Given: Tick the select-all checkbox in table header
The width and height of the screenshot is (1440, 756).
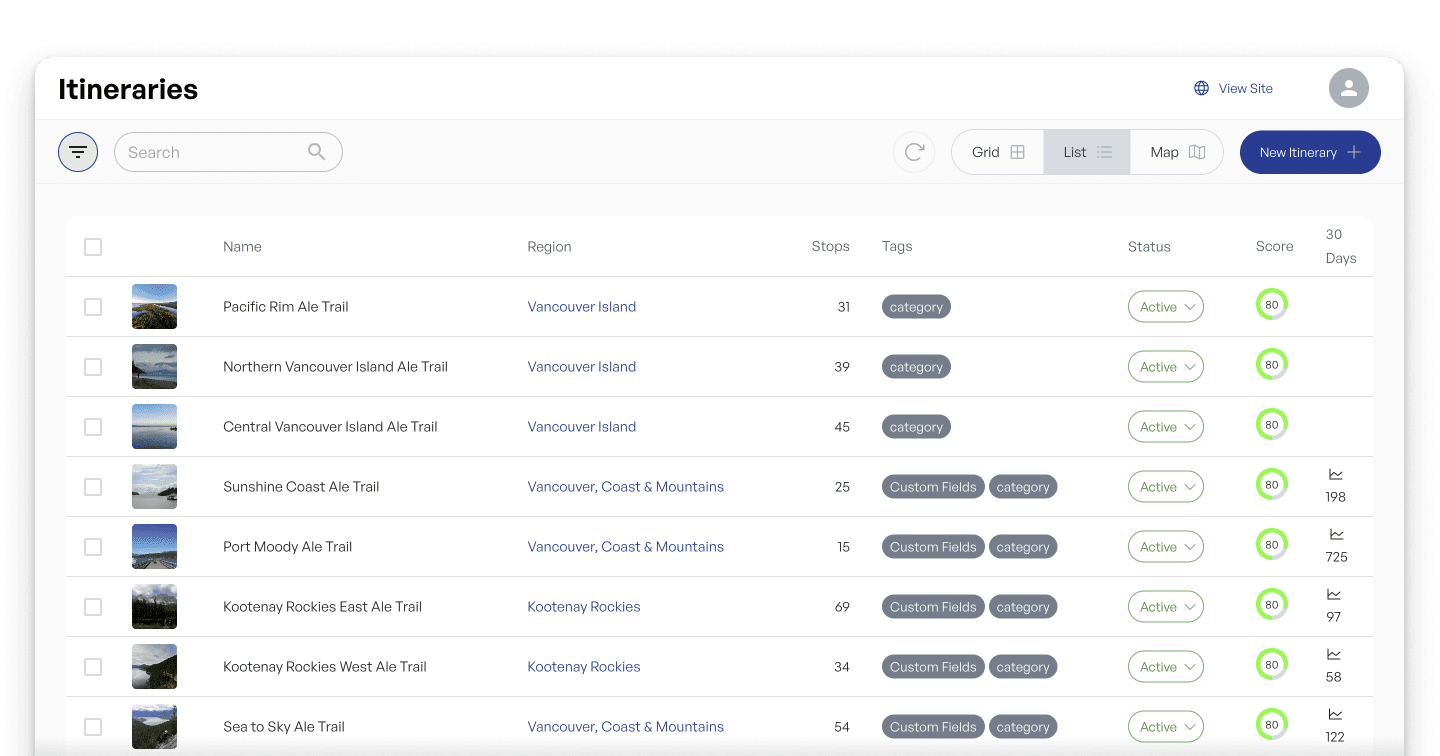Looking at the screenshot, I should (x=93, y=247).
